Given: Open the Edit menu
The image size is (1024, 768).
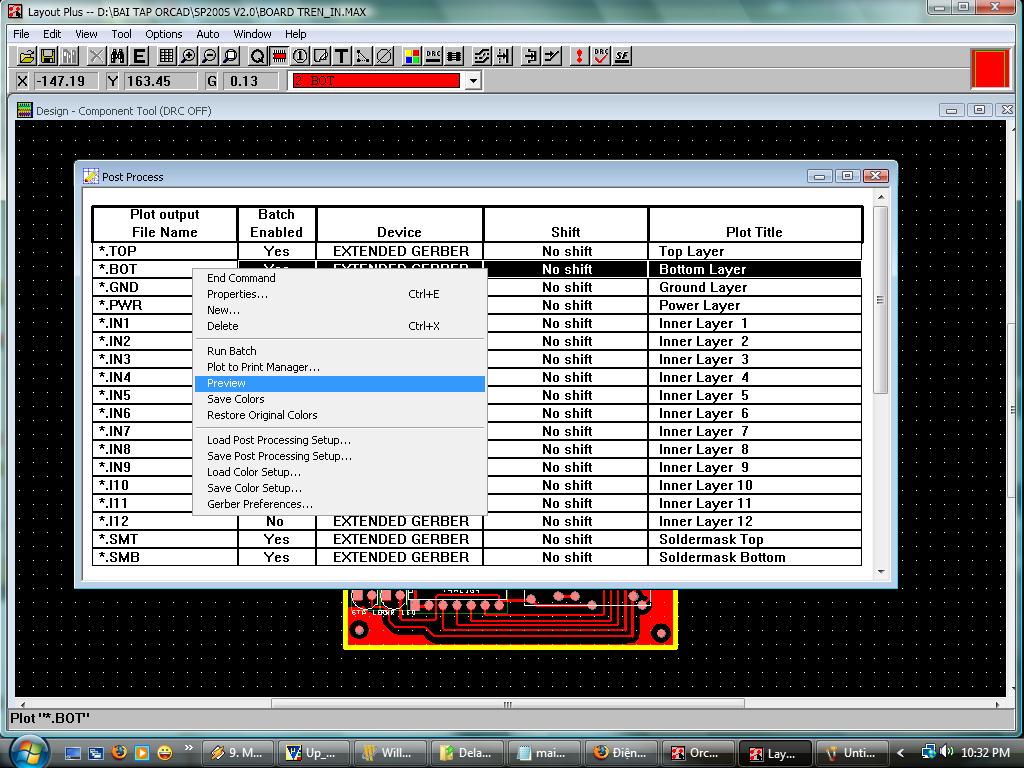Looking at the screenshot, I should (x=52, y=34).
